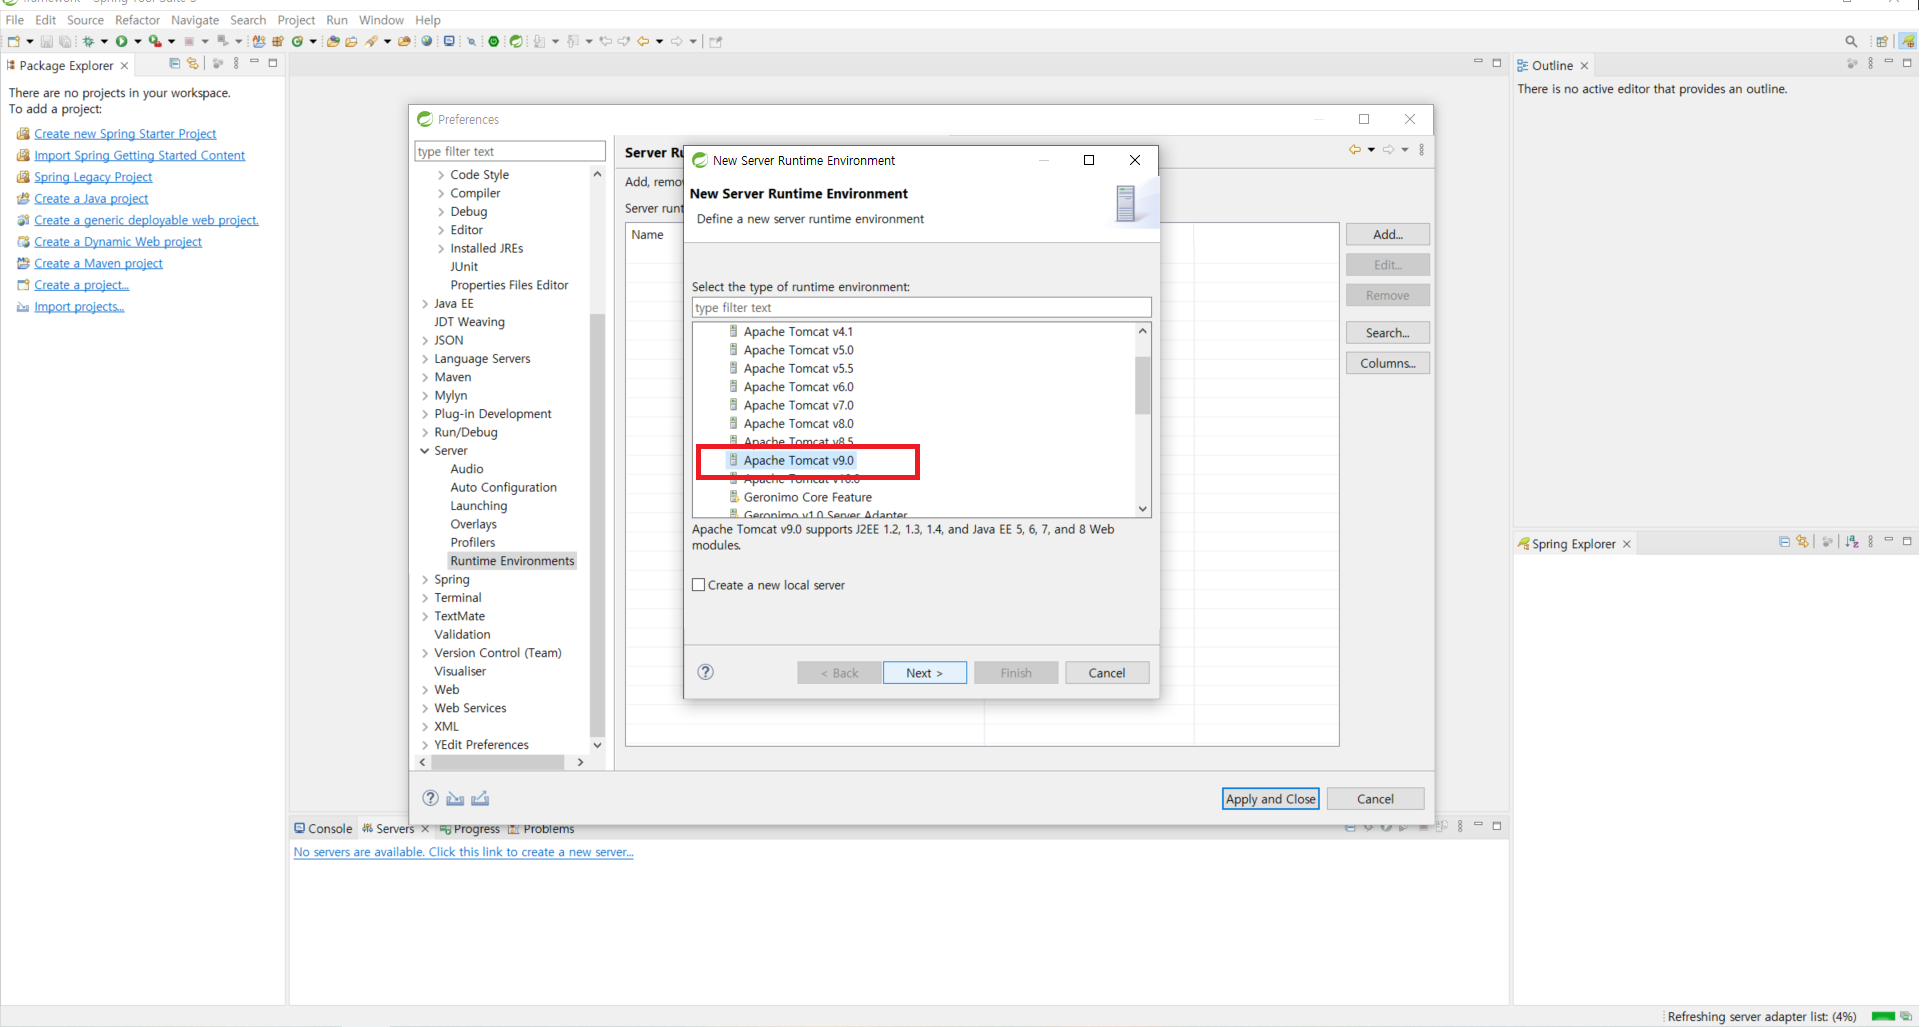Open the Window menu
This screenshot has height=1027, width=1921.
(381, 20)
